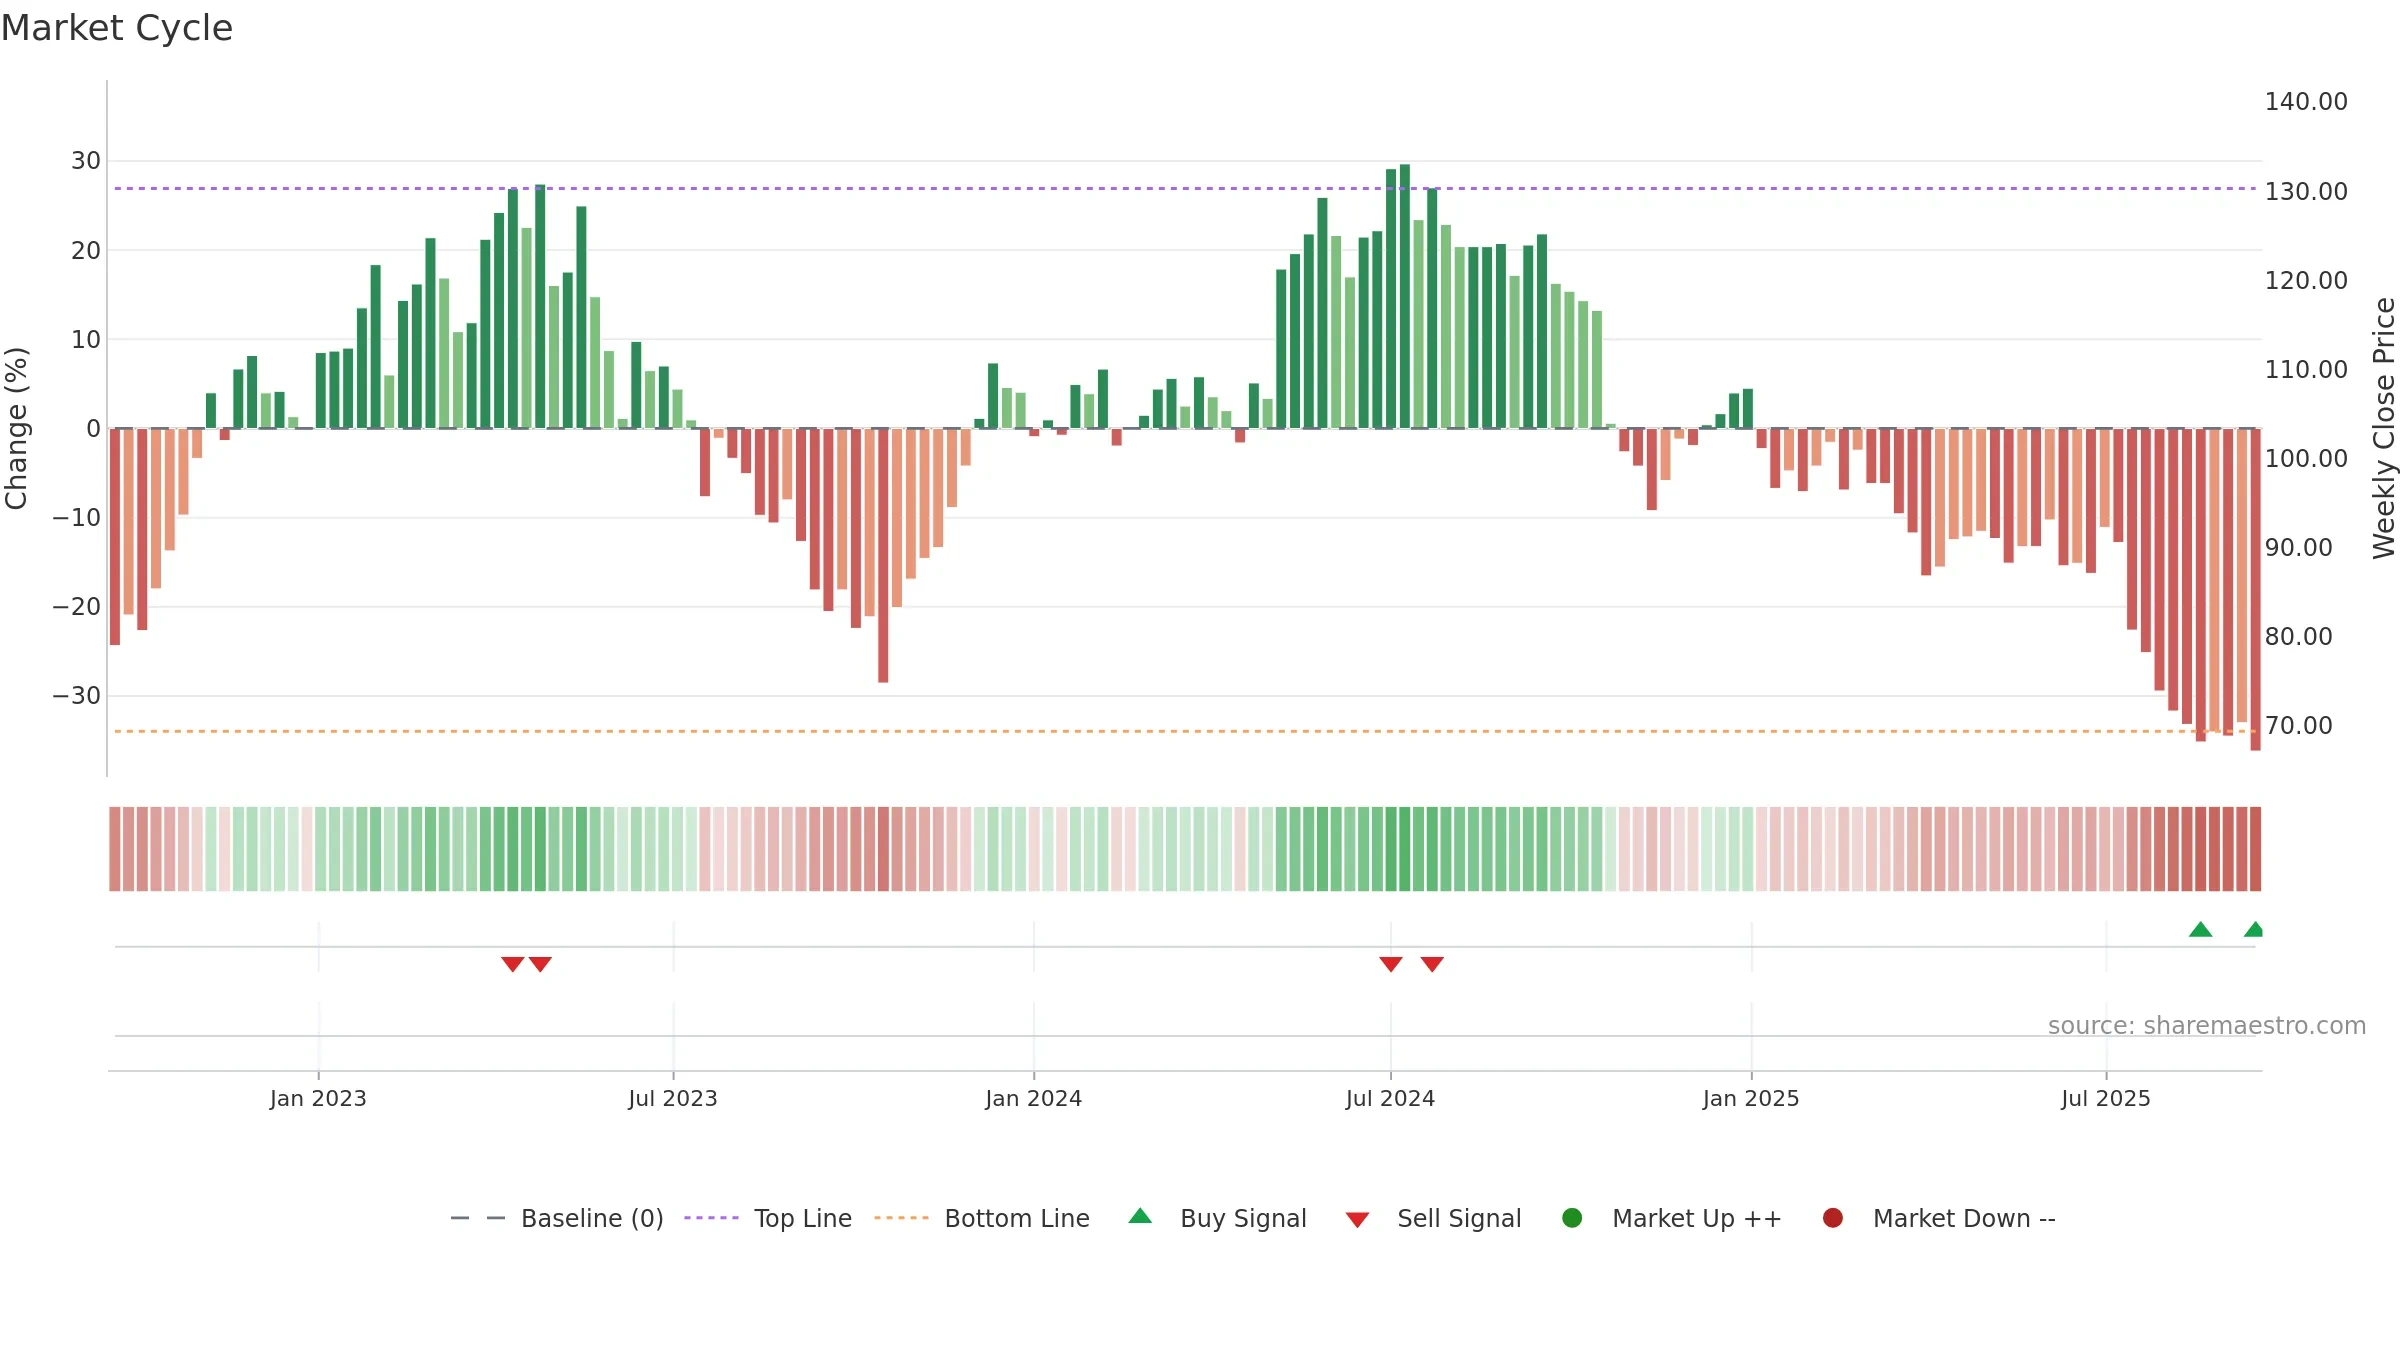Viewport: 2400px width, 1350px height.
Task: Select the last green buy signal triangle
Action: pyautogui.click(x=2254, y=929)
